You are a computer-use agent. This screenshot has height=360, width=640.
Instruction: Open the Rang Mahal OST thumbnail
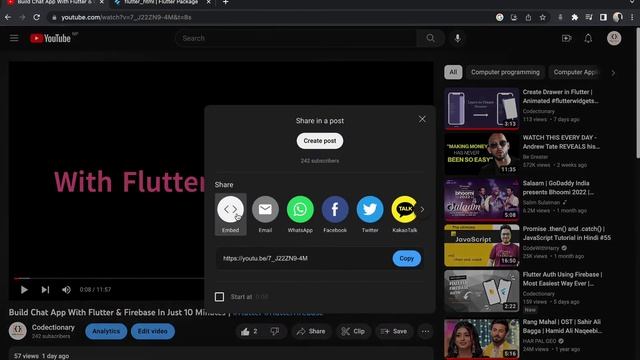(482, 339)
